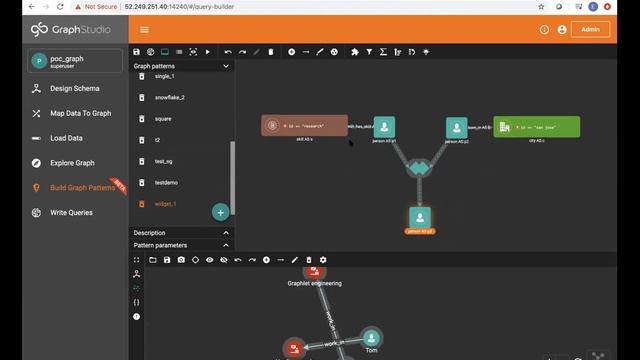Click the pattern list scrollbar

(233, 178)
